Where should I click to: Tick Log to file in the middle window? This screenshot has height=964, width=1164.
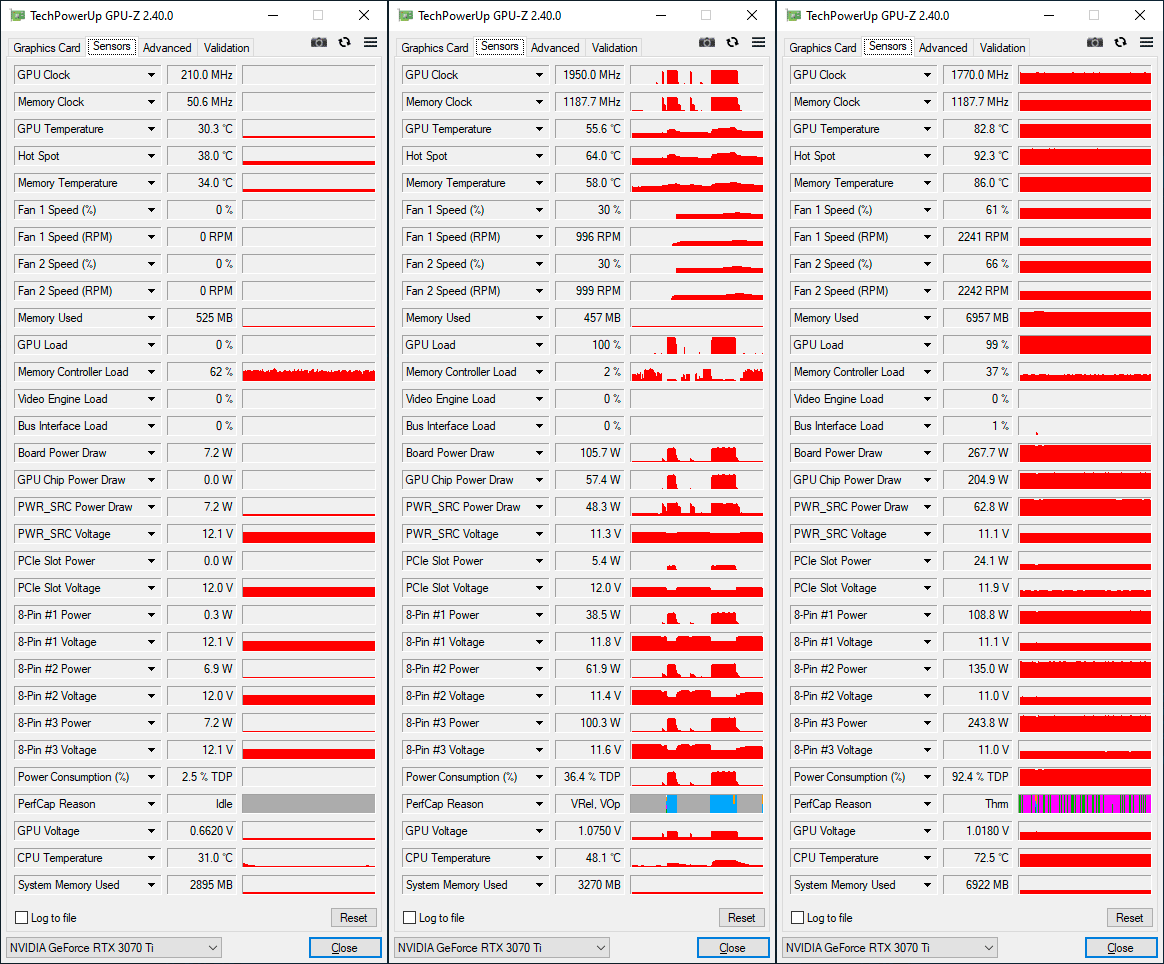click(410, 918)
